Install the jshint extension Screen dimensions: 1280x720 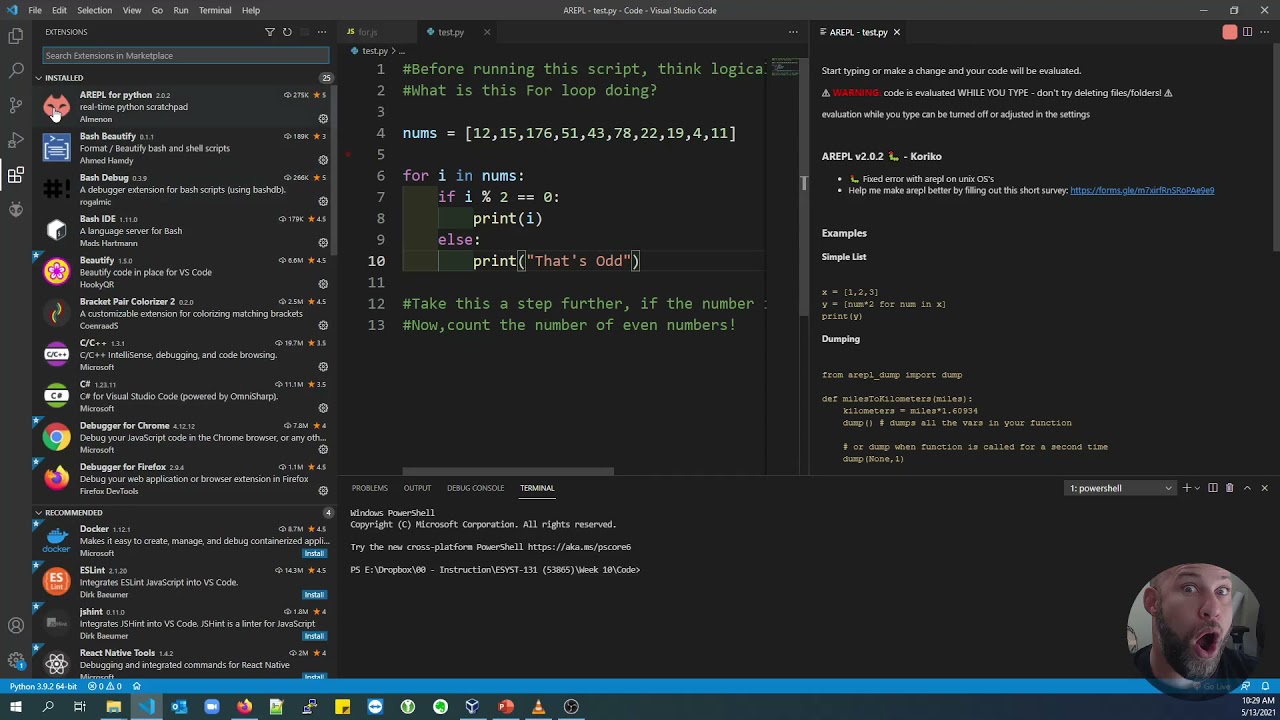click(x=314, y=636)
